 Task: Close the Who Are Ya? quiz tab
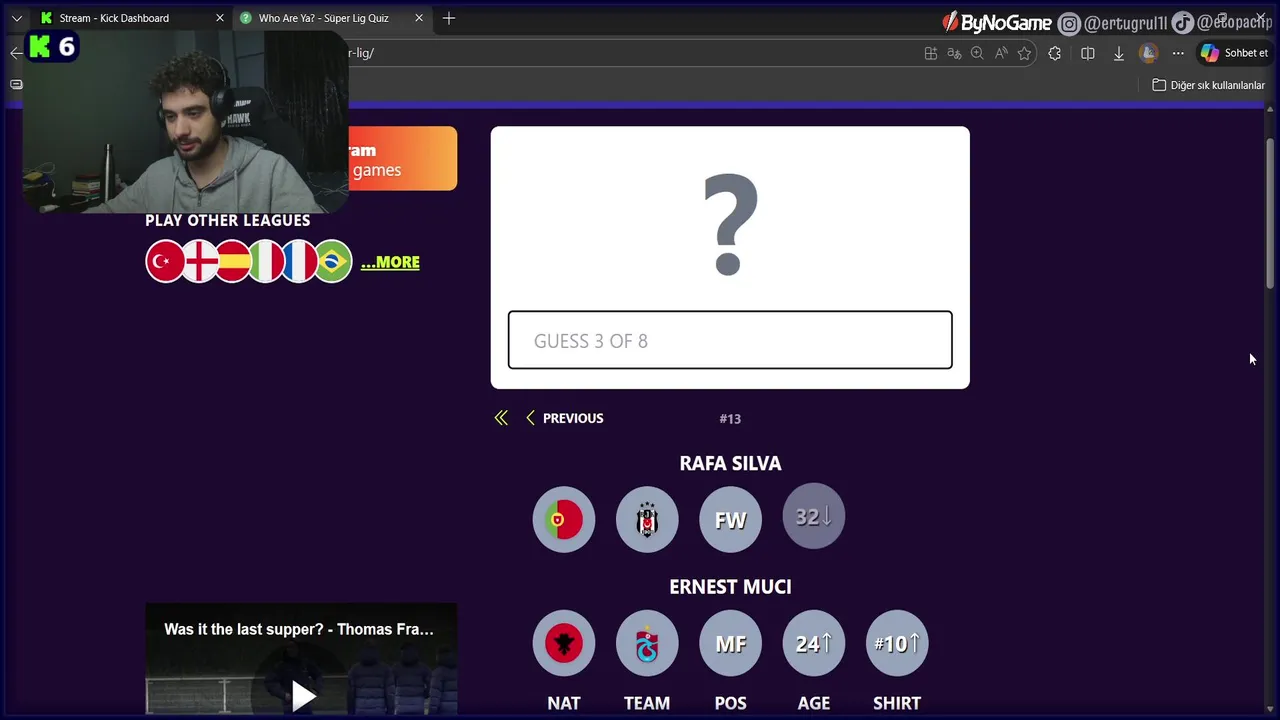click(x=419, y=18)
